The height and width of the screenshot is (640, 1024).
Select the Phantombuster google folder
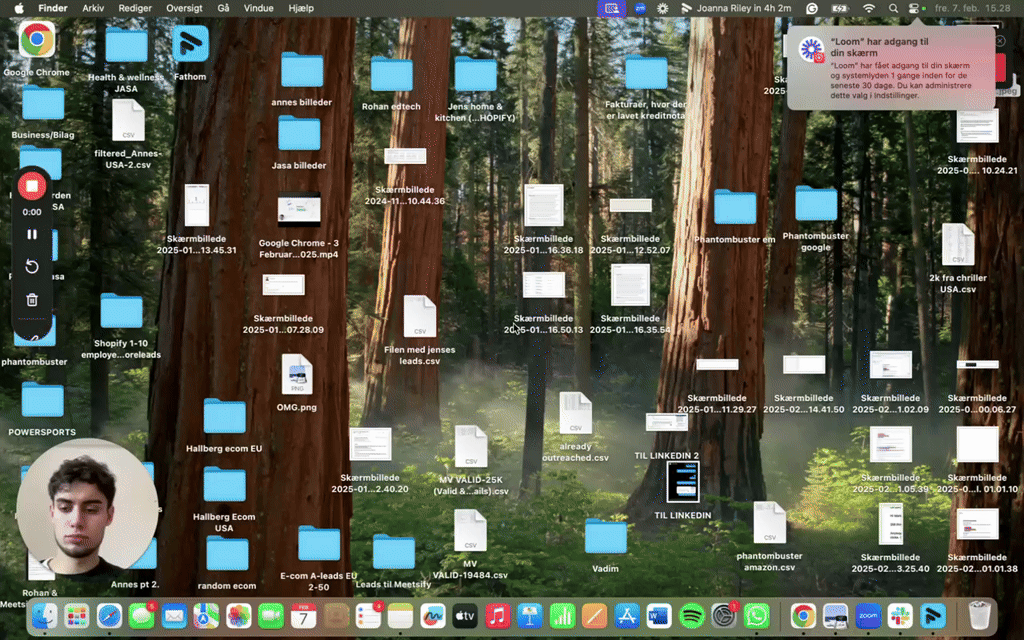[815, 203]
